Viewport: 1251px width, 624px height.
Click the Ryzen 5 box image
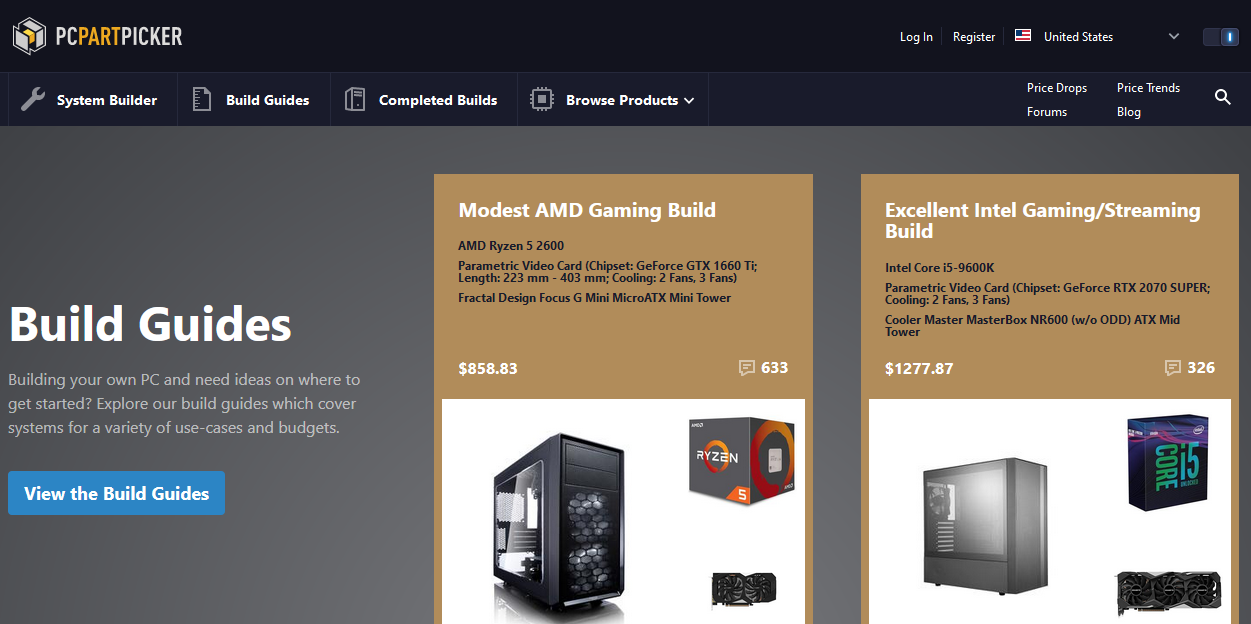(742, 461)
